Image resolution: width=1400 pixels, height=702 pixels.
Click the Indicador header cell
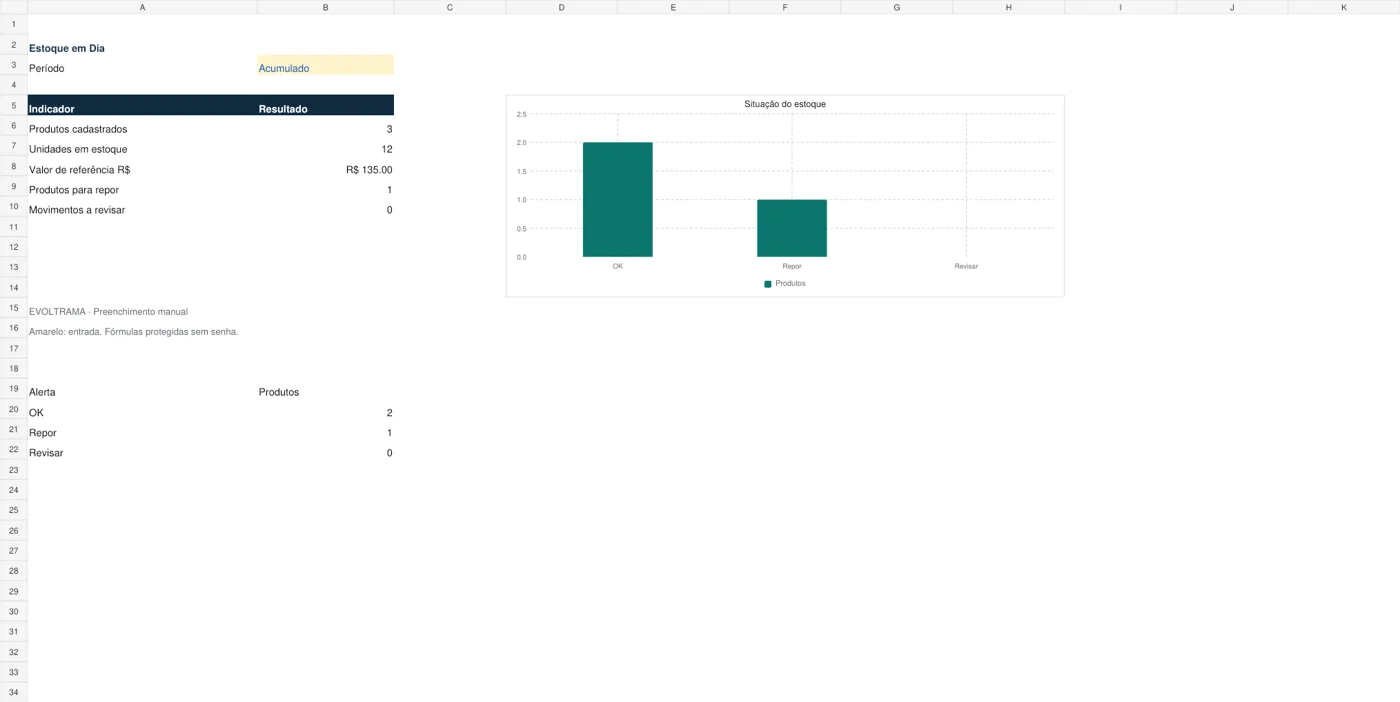pos(142,105)
